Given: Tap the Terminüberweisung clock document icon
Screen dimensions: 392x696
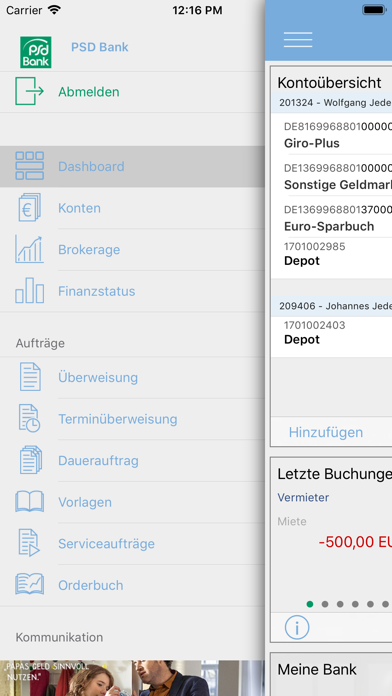Looking at the screenshot, I should coord(29,418).
